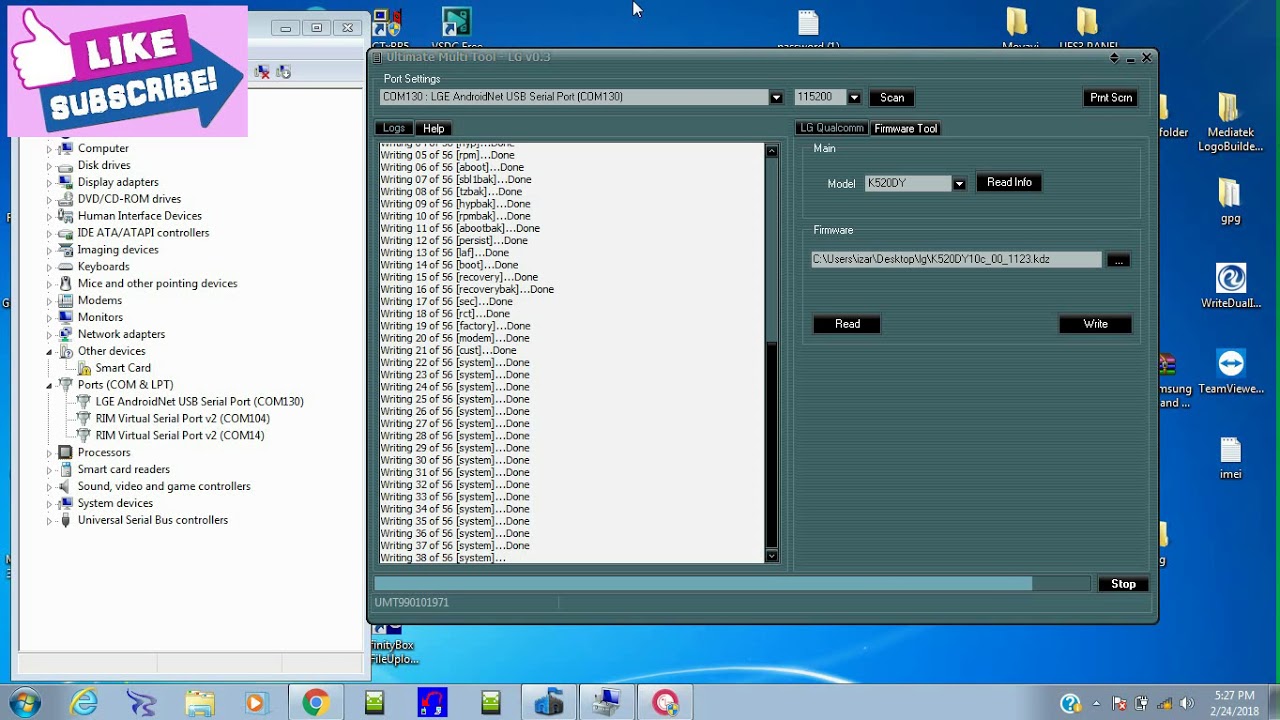Click the uninstall device icon in Device Manager toolbar
The image size is (1280, 720).
262,71
